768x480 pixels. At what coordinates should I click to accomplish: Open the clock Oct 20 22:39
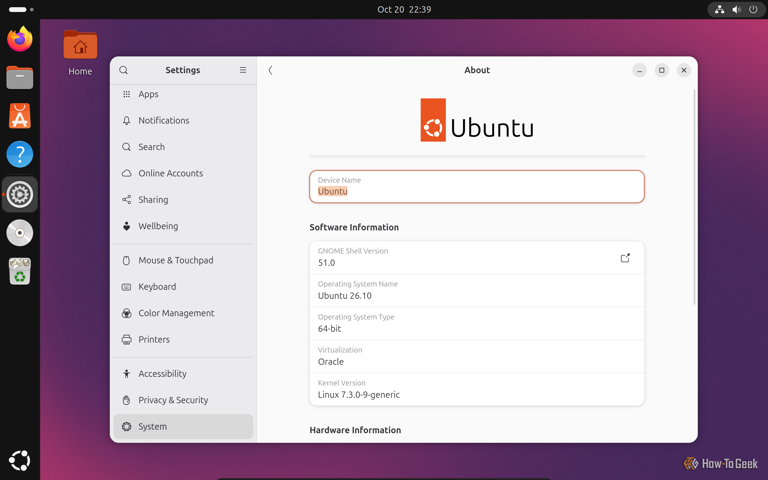404,9
